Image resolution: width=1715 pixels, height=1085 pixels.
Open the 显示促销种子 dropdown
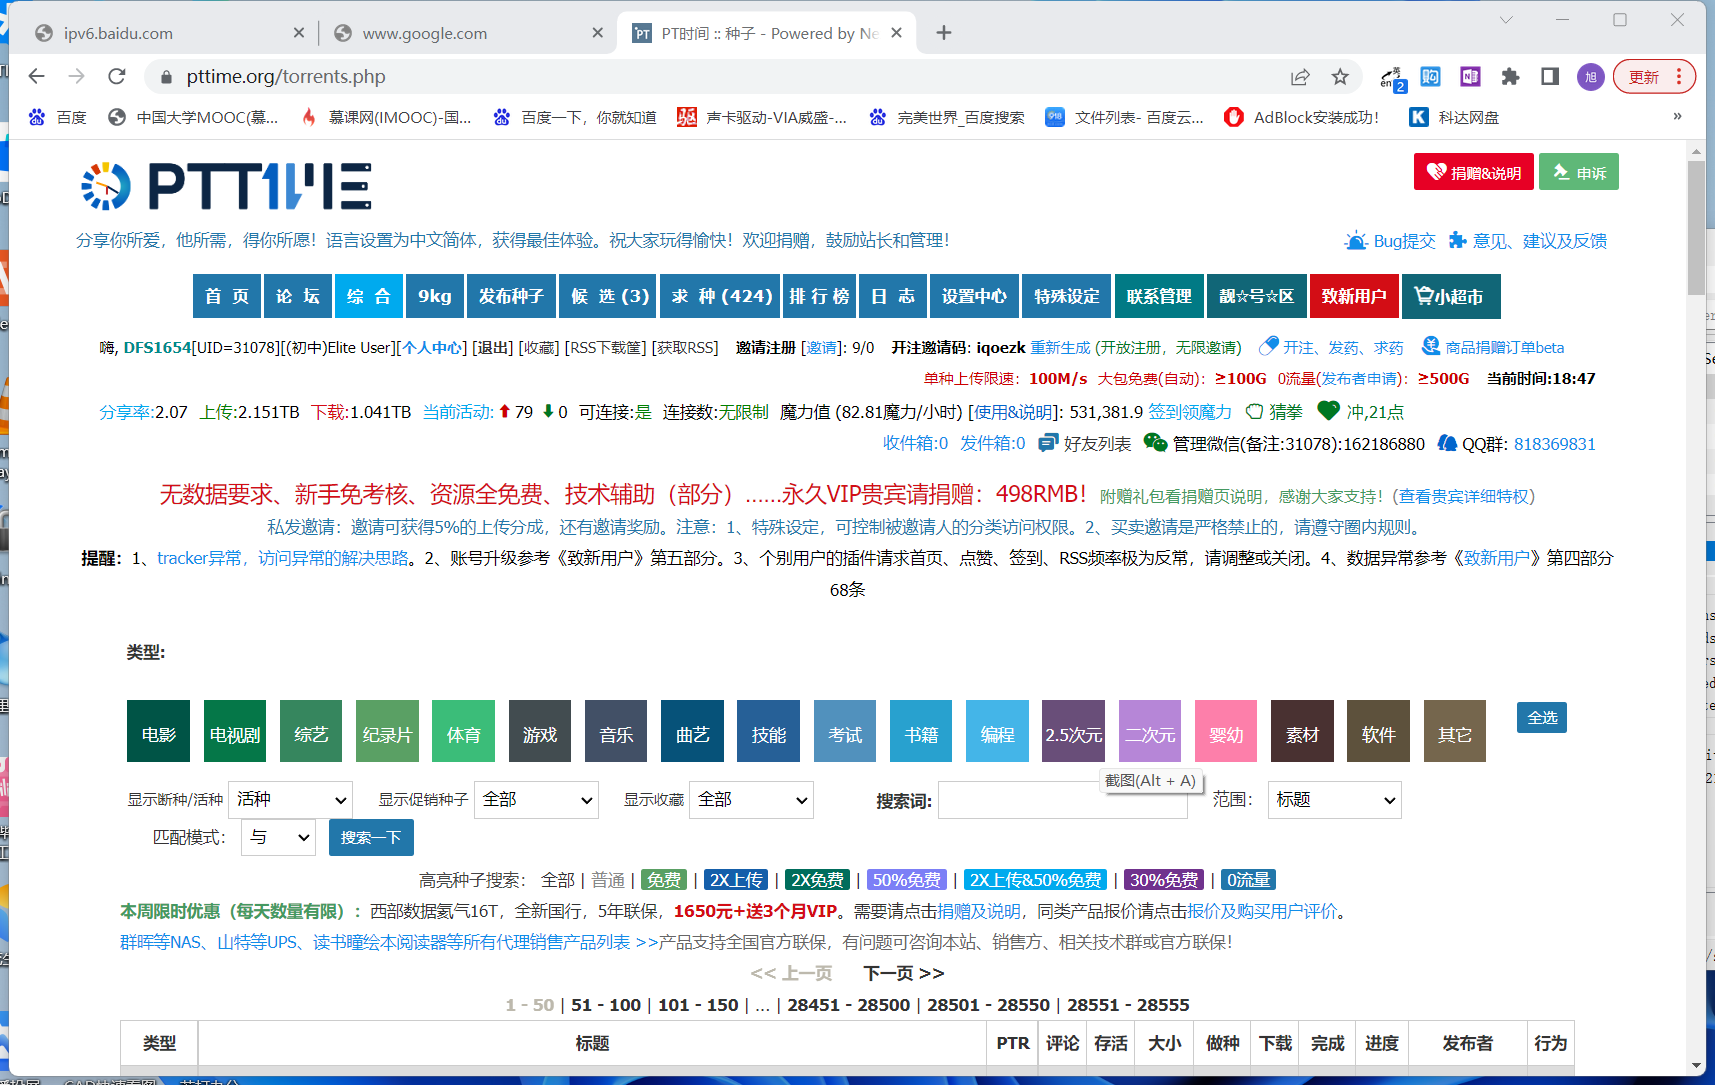pyautogui.click(x=536, y=800)
